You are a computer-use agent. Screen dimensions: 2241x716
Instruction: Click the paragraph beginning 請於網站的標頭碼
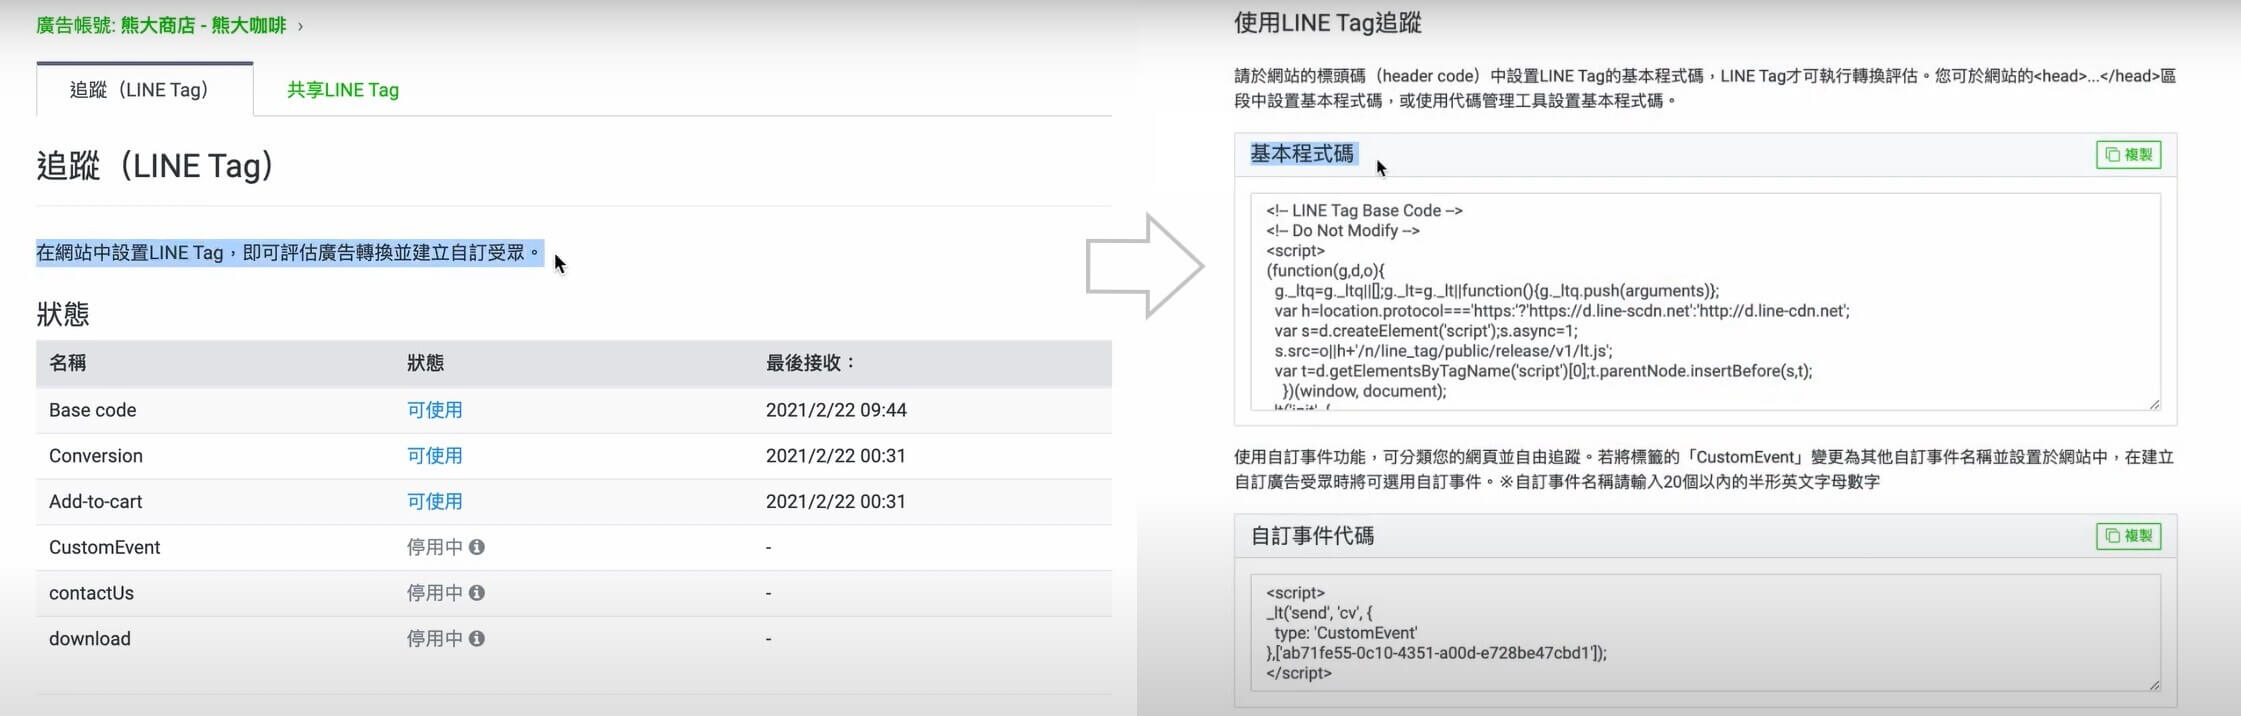1704,88
